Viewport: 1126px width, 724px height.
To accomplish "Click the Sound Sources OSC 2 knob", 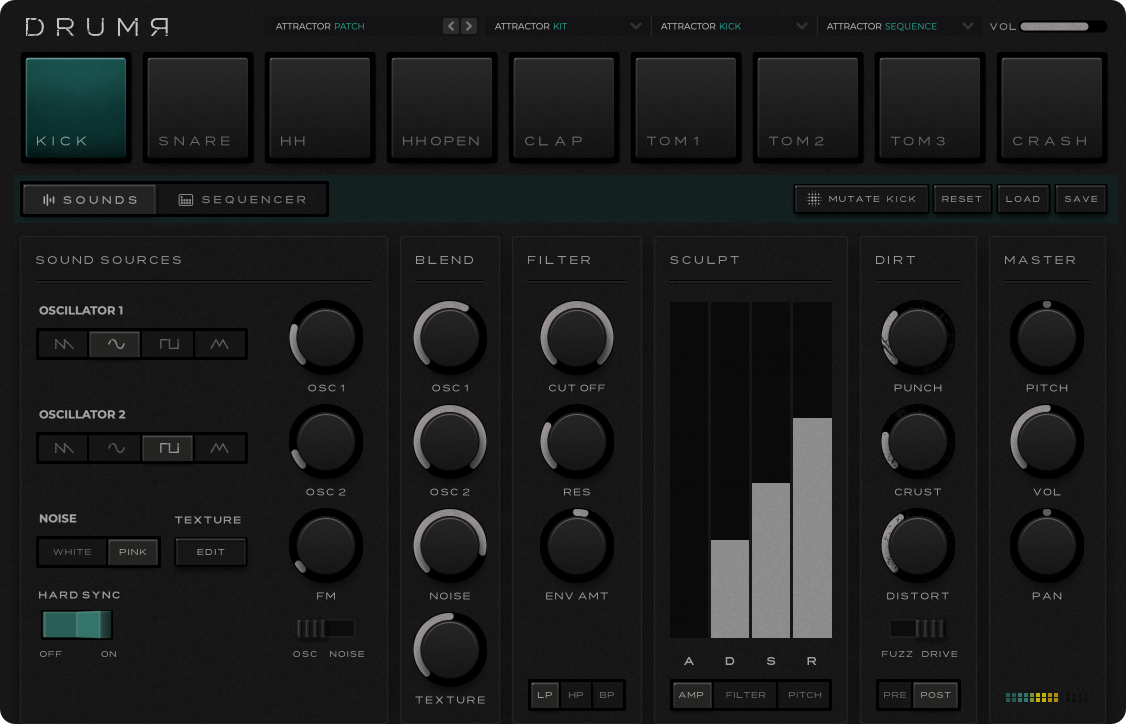I will pyautogui.click(x=326, y=442).
